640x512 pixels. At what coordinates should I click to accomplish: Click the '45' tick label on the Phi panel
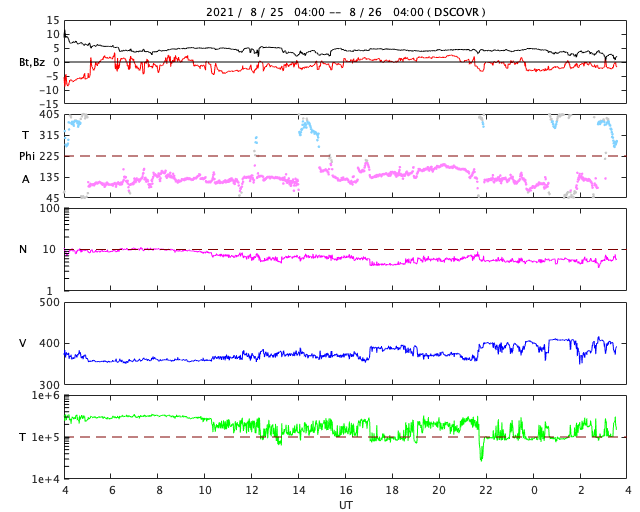(53, 198)
